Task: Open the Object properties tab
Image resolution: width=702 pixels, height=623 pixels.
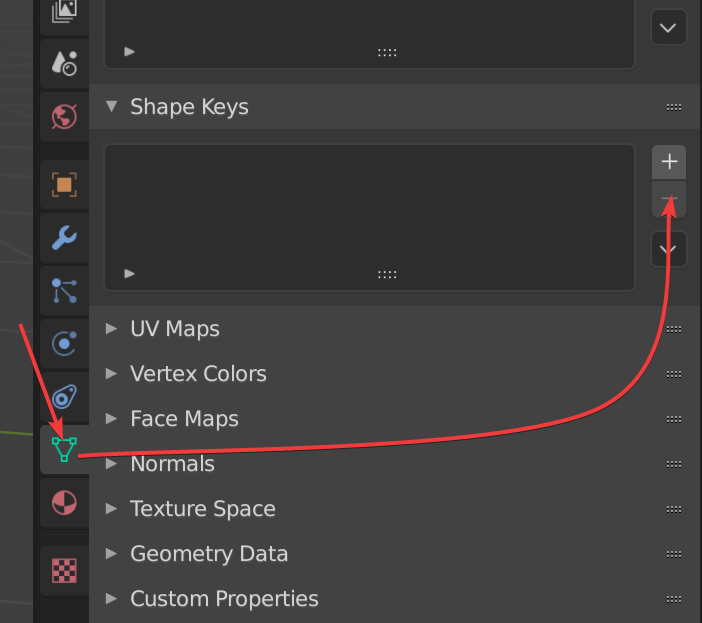Action: tap(65, 184)
